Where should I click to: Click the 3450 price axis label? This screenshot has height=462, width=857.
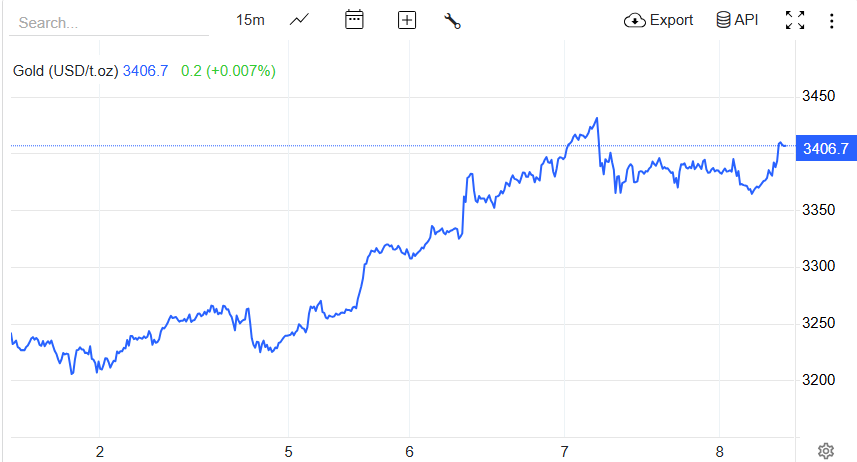(819, 96)
